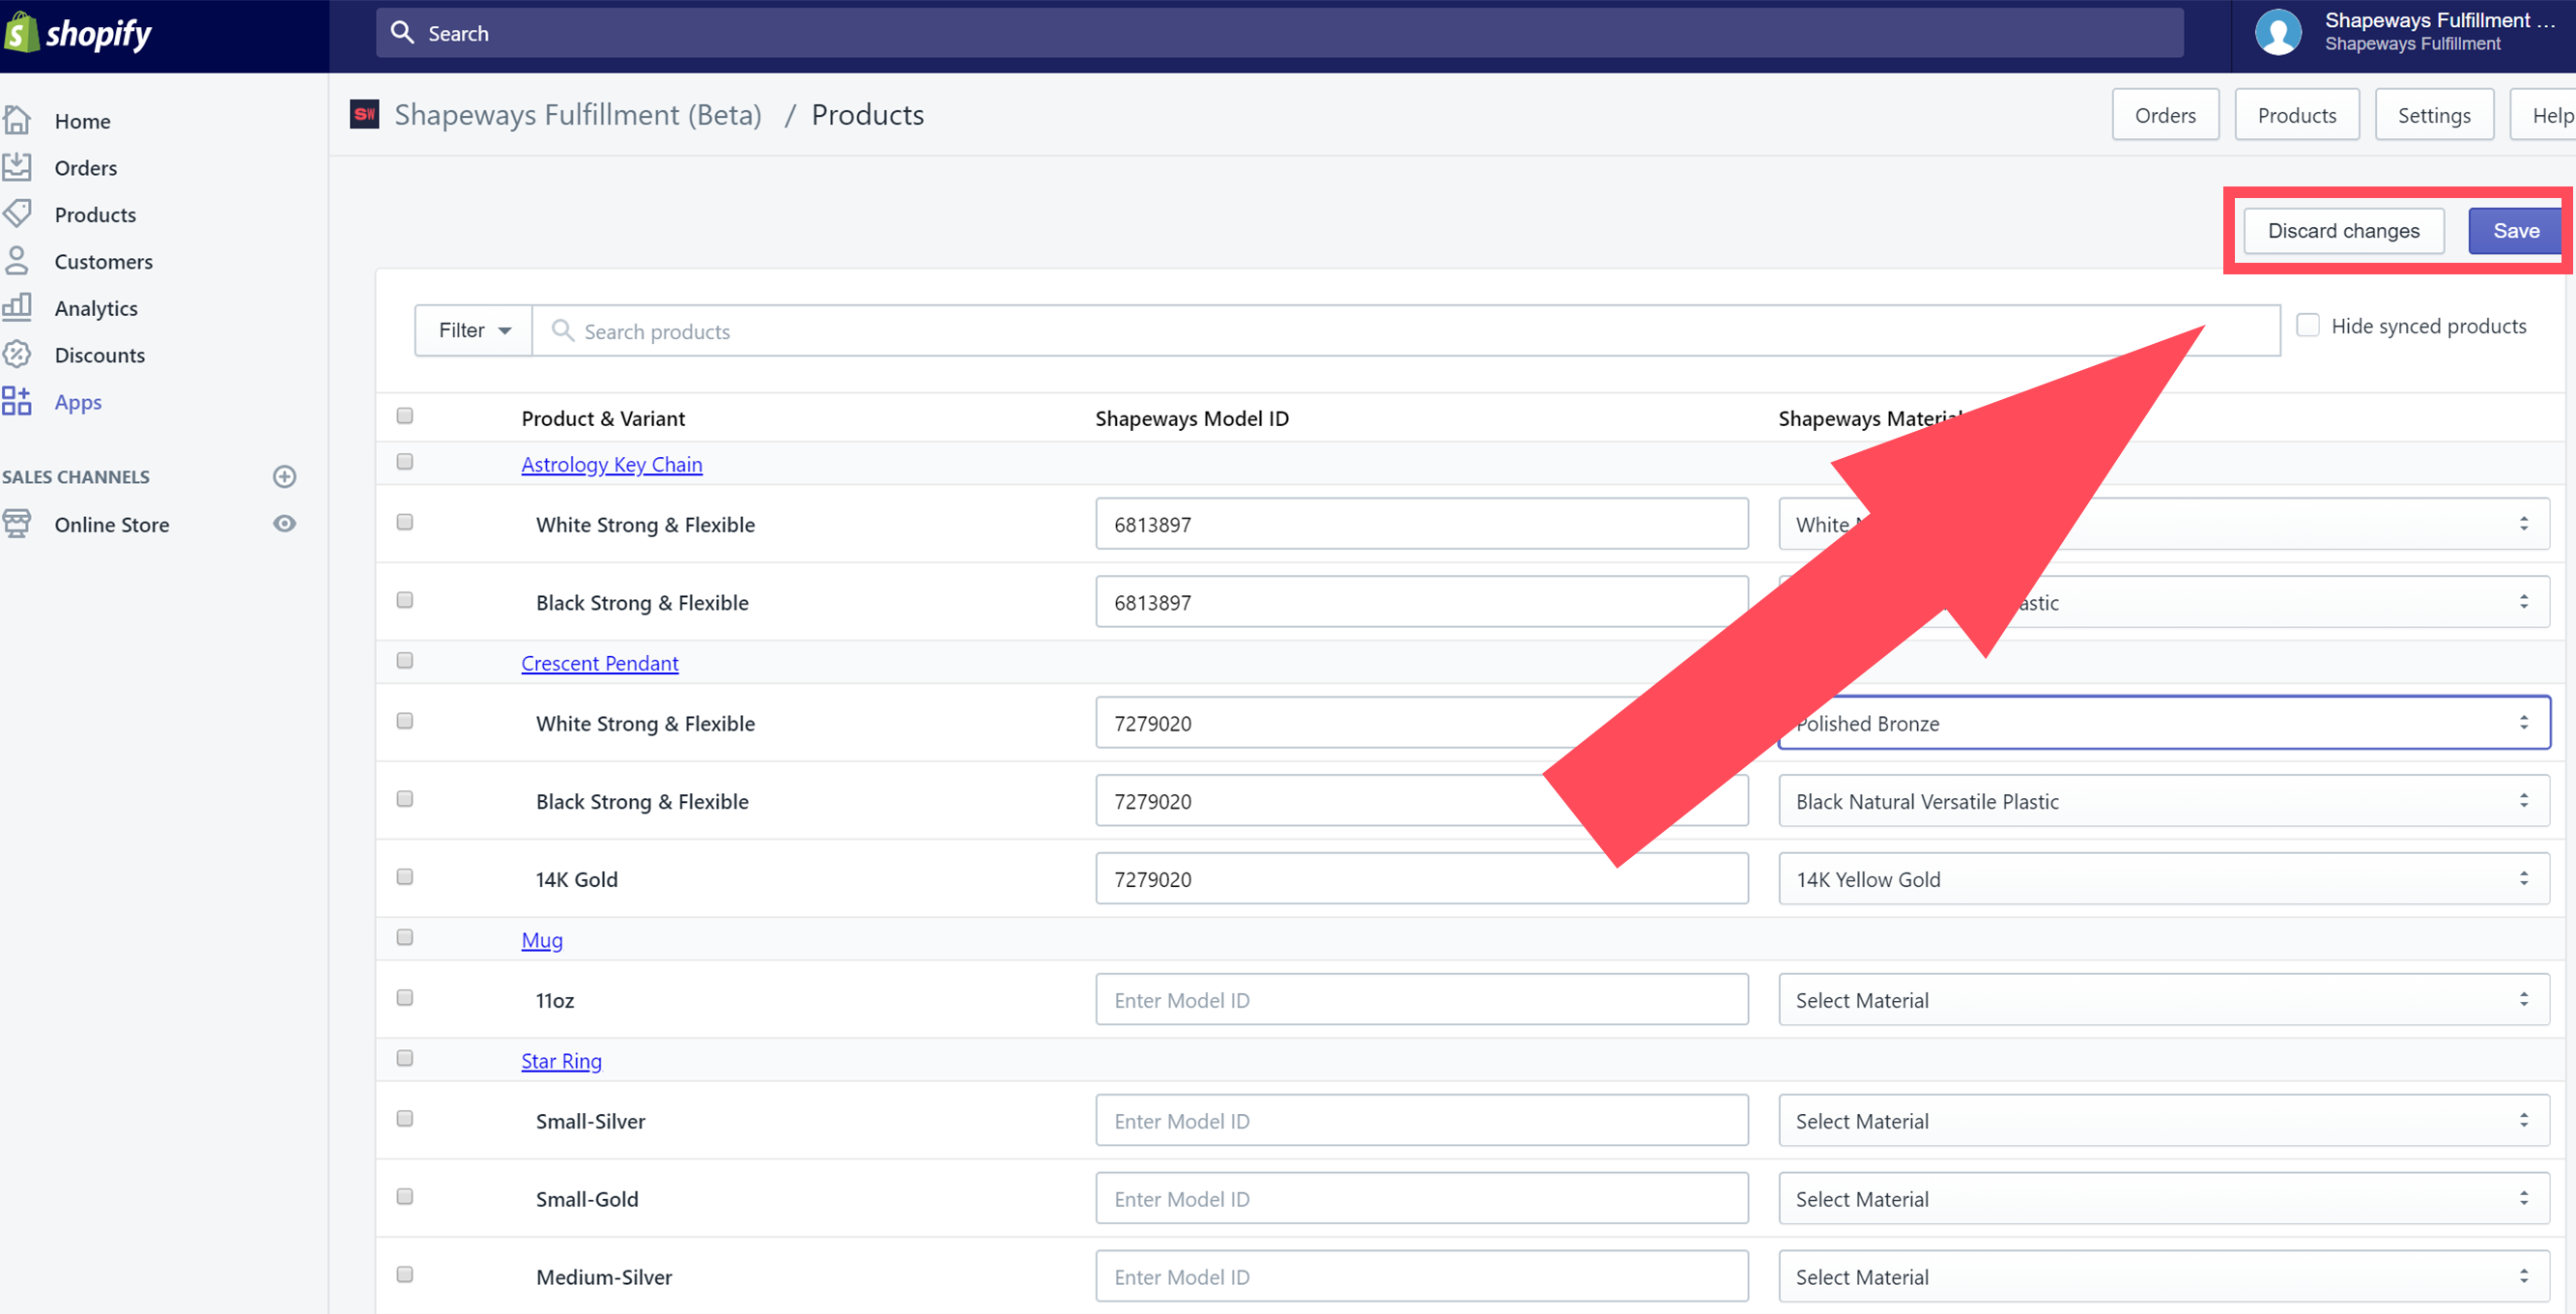The height and width of the screenshot is (1314, 2576).
Task: Click the Products tag icon in sidebar
Action: [x=17, y=213]
